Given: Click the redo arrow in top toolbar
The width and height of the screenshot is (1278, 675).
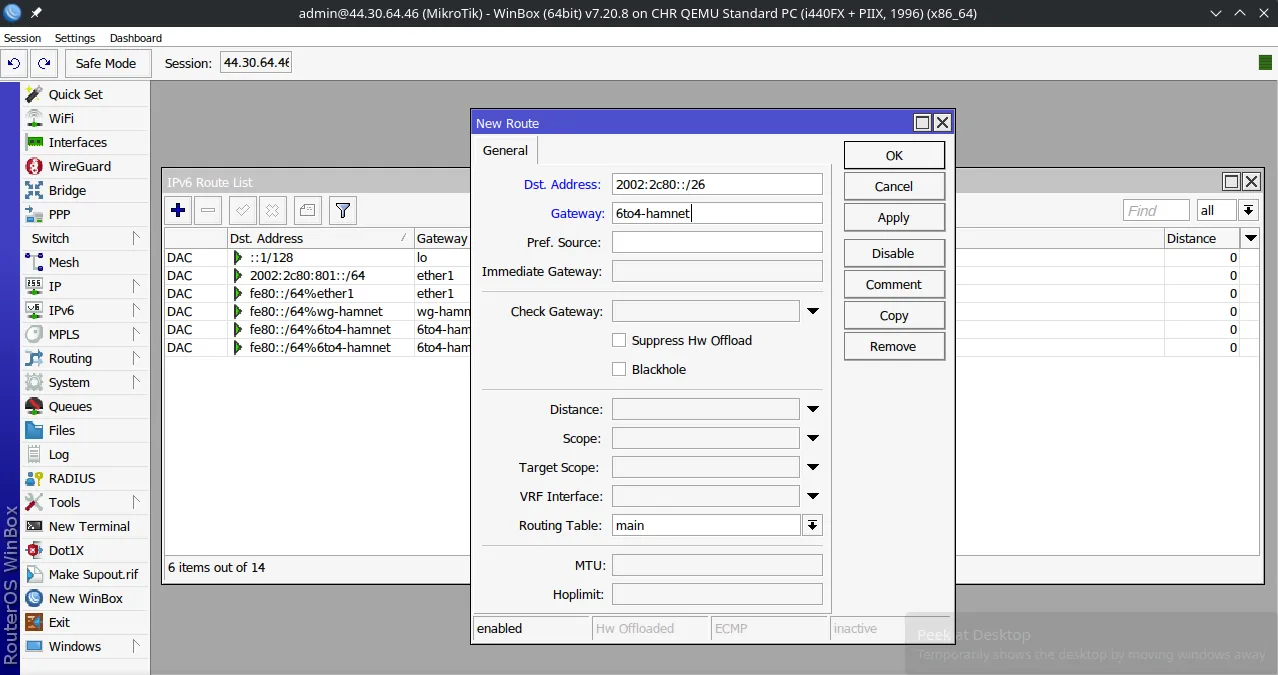Looking at the screenshot, I should pyautogui.click(x=44, y=63).
